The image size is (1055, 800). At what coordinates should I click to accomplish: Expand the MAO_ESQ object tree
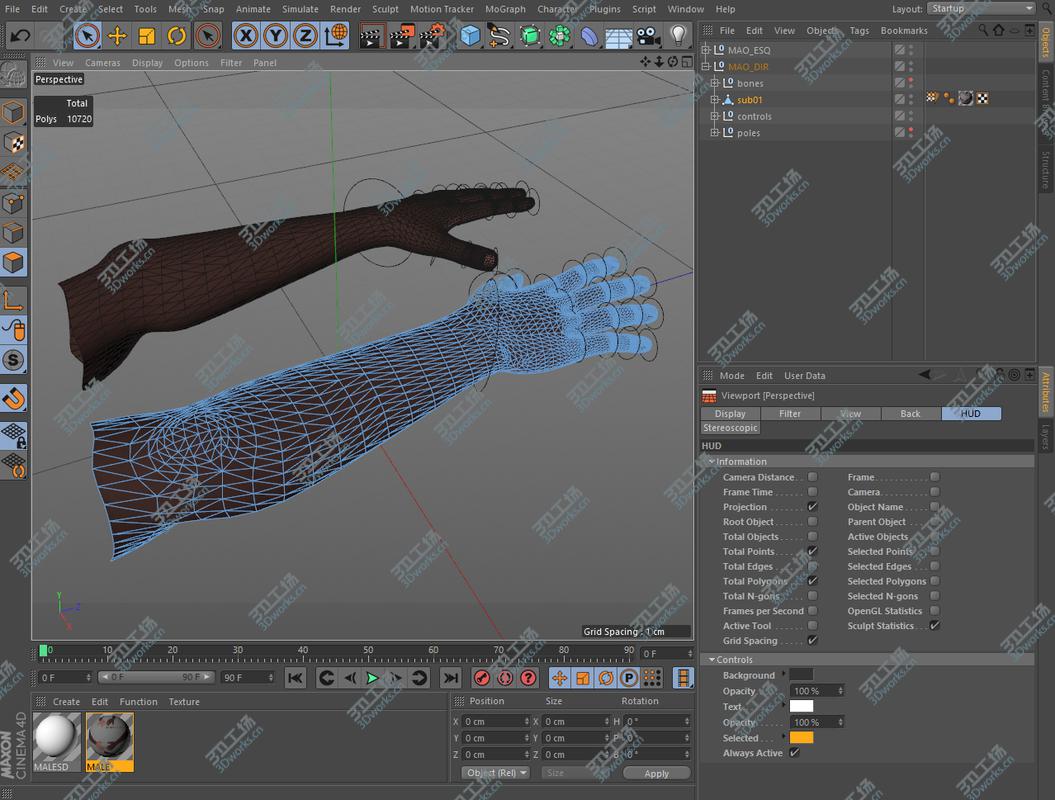(x=705, y=50)
